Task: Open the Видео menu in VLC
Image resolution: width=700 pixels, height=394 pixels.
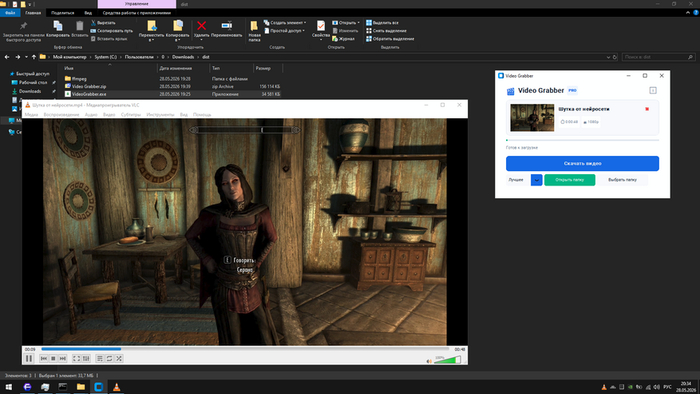Action: click(x=109, y=115)
